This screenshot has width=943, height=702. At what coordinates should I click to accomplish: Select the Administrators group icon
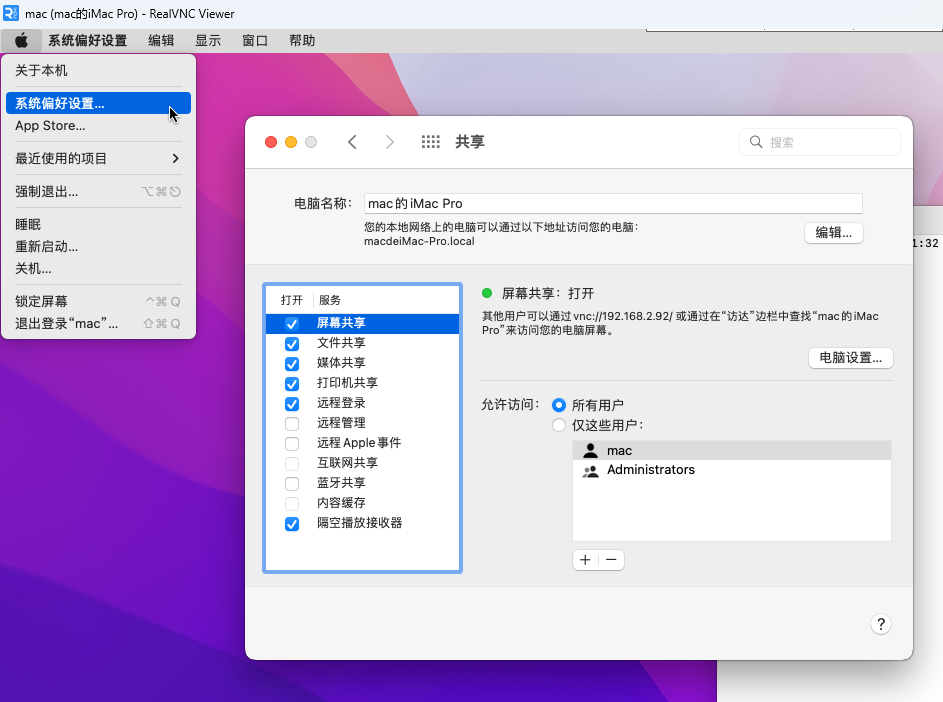pos(591,470)
